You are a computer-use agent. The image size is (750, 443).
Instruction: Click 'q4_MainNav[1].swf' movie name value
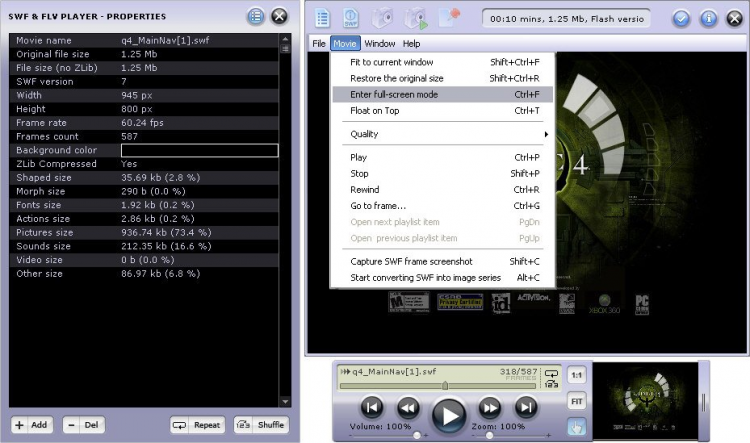[x=165, y=41]
